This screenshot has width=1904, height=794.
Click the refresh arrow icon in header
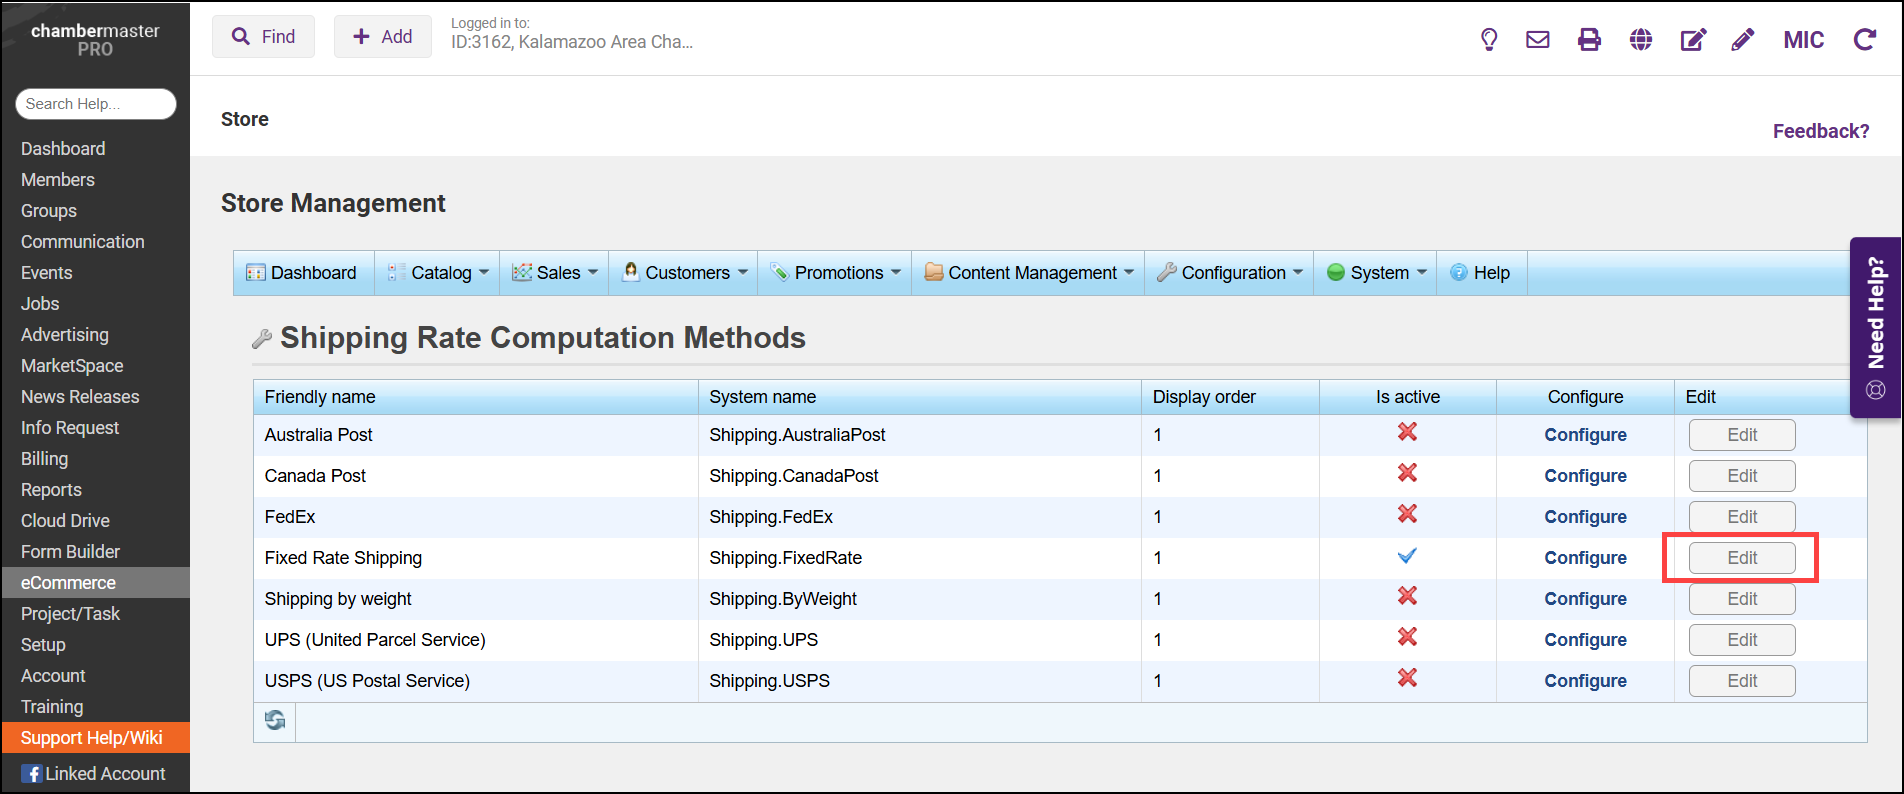[x=1864, y=40]
